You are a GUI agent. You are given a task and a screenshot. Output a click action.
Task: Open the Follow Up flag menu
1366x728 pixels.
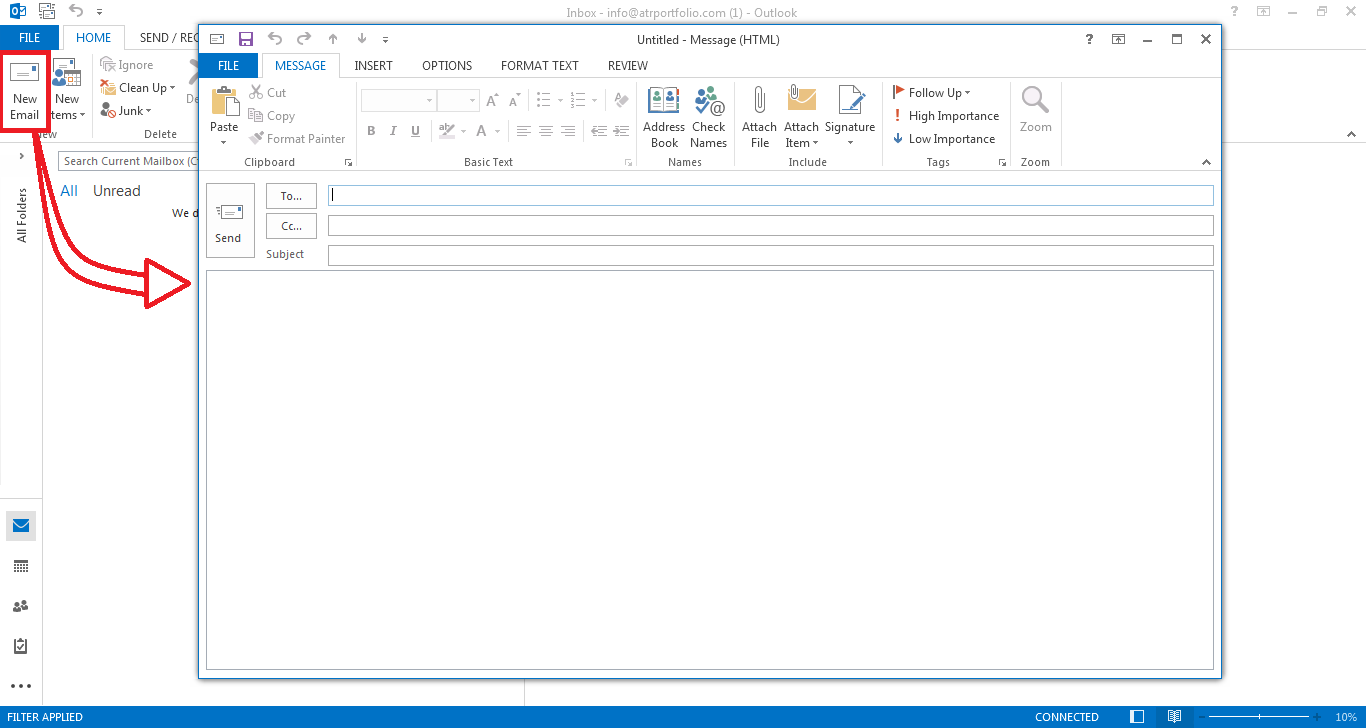931,92
